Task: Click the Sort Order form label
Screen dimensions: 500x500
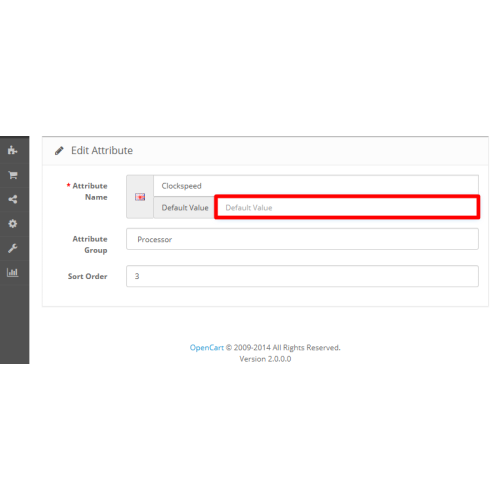Action: (x=88, y=276)
